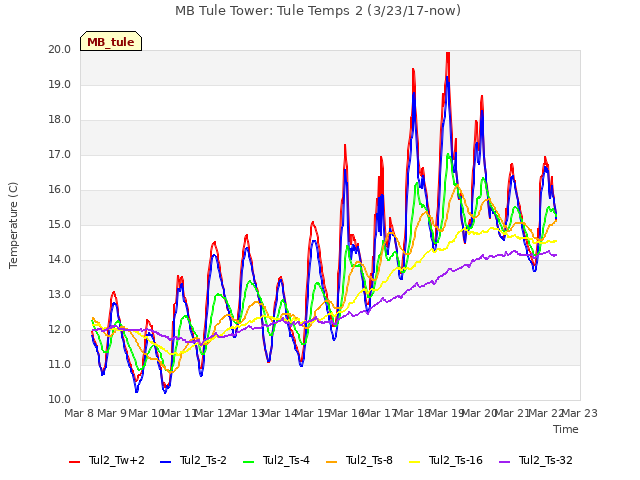Select the Tul2_Ts-2 legend entry
The width and height of the screenshot is (640, 480).
(193, 460)
